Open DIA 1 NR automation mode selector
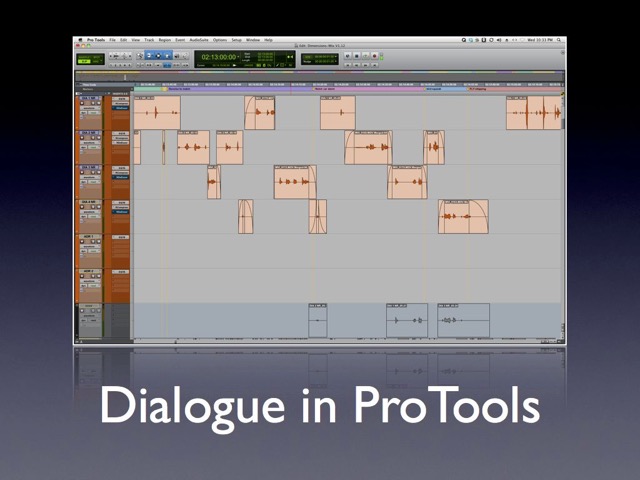 coord(94,113)
